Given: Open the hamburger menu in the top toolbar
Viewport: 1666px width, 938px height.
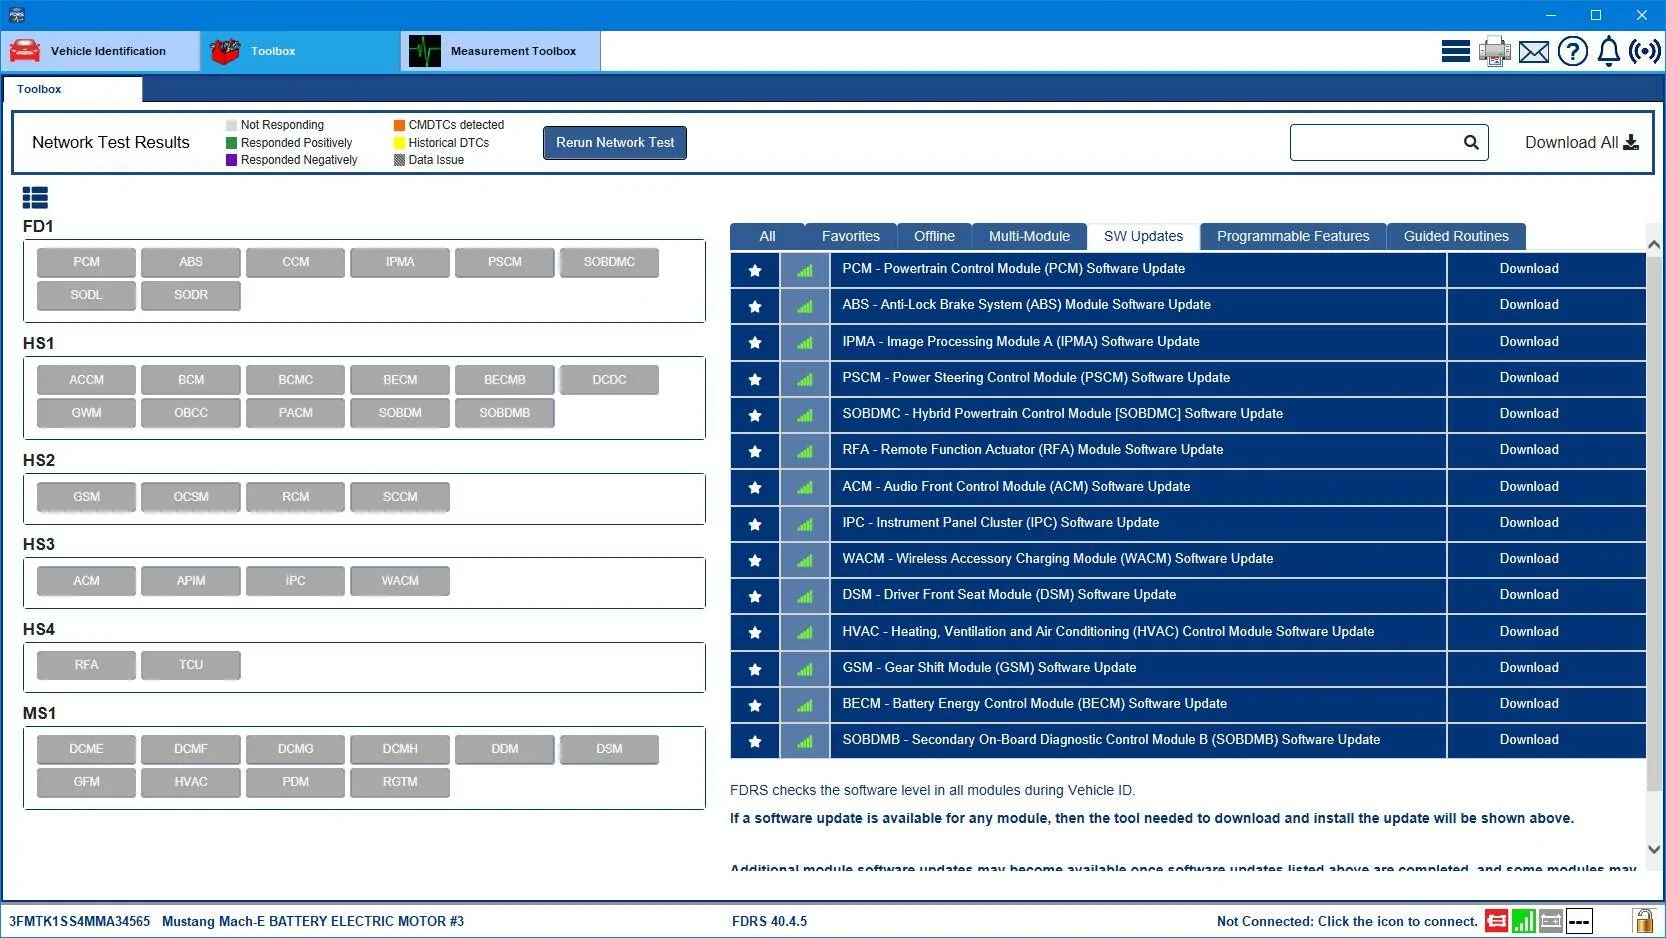Looking at the screenshot, I should (1455, 51).
